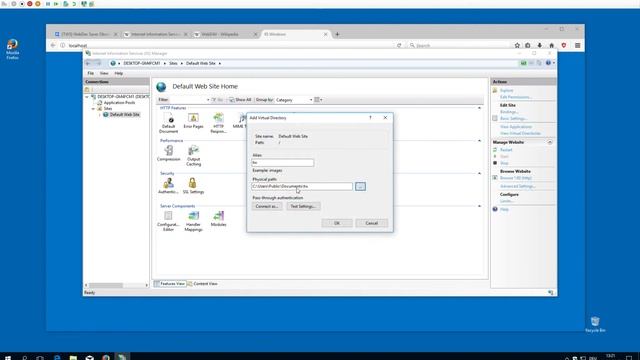Open the Compression feature icon
Viewport: 640px width, 360px height.
click(169, 153)
